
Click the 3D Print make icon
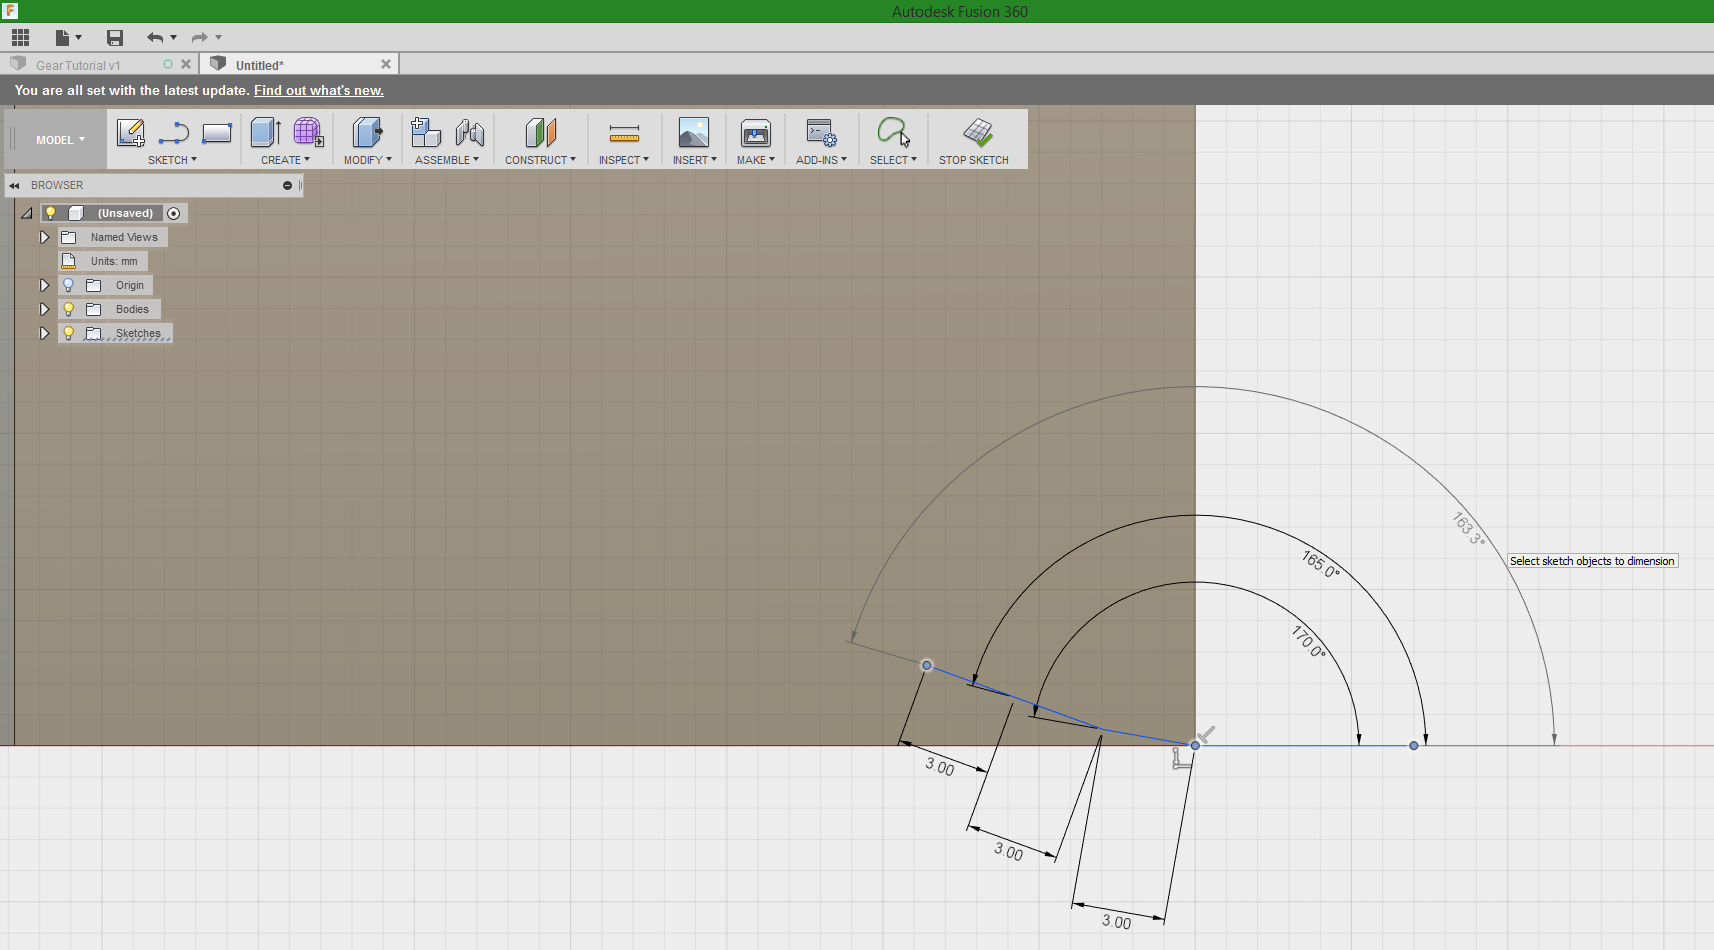coord(756,133)
